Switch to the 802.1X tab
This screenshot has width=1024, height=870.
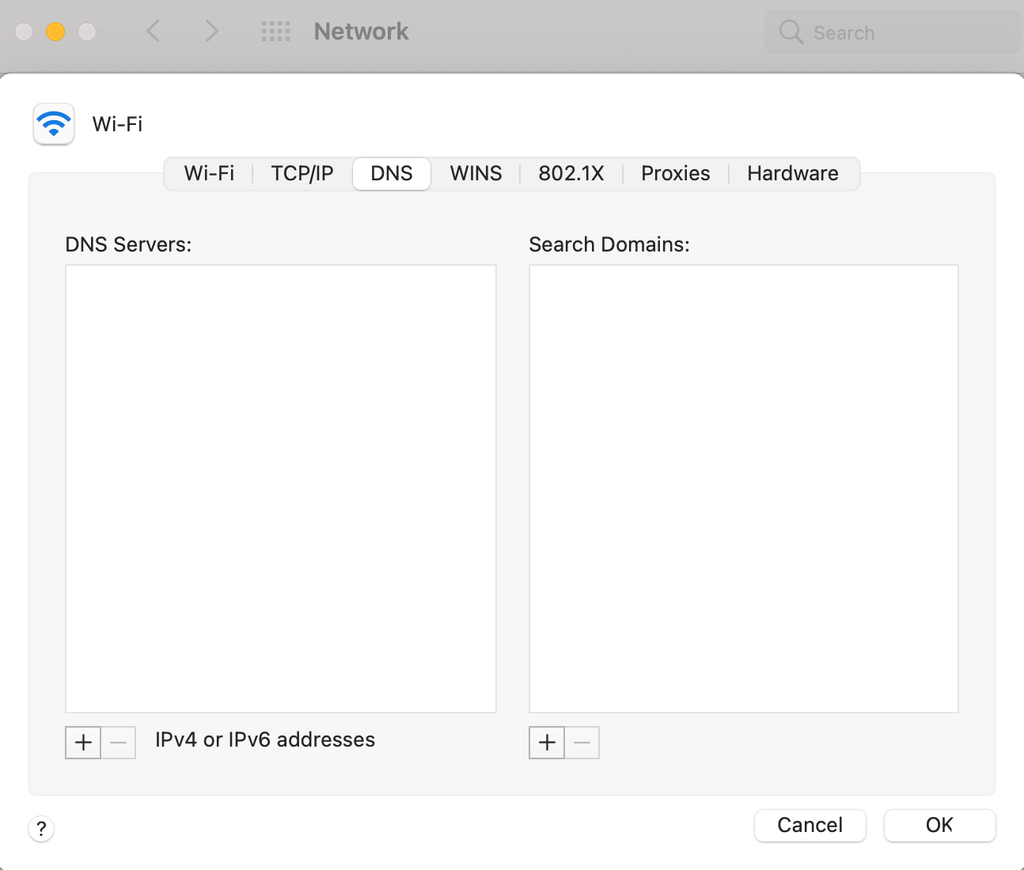[x=571, y=173]
